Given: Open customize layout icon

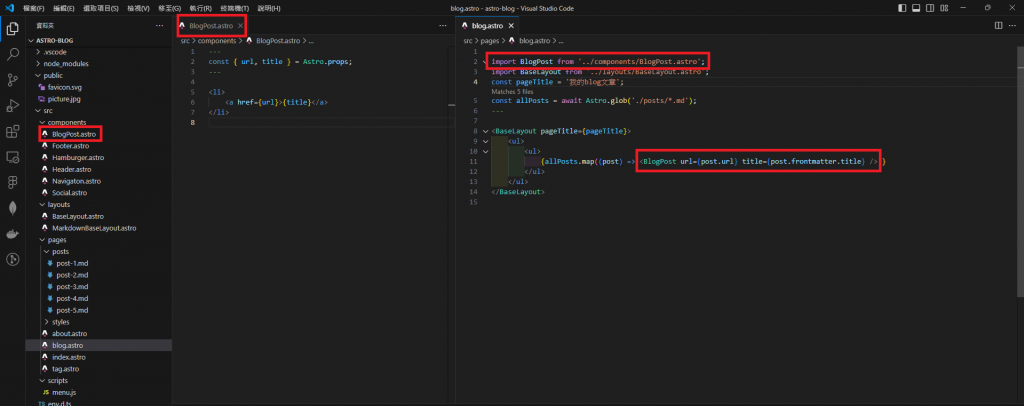Looking at the screenshot, I should point(945,8).
